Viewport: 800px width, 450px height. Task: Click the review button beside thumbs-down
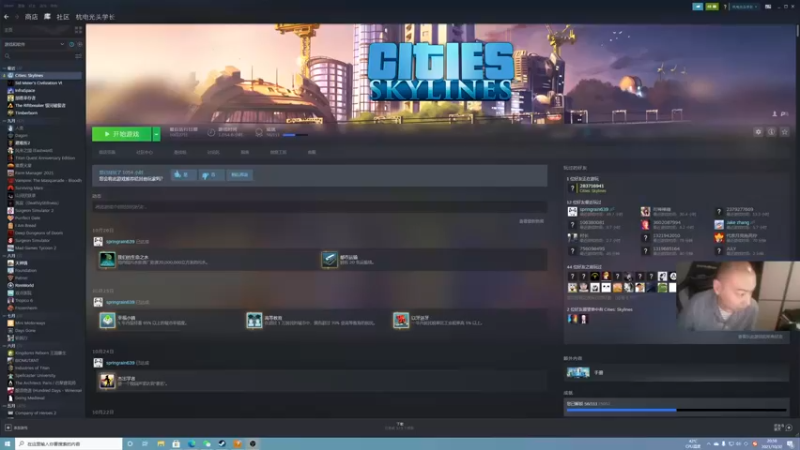click(239, 174)
